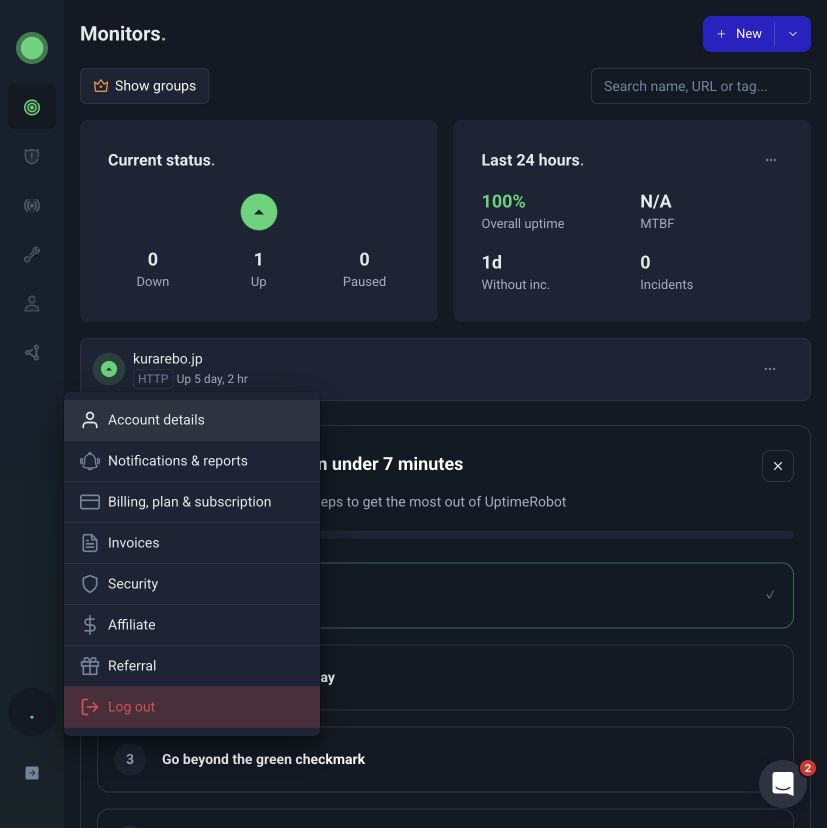The width and height of the screenshot is (827, 828).
Task: Open the kurarebo.jp monitor link
Action: pyautogui.click(x=167, y=359)
